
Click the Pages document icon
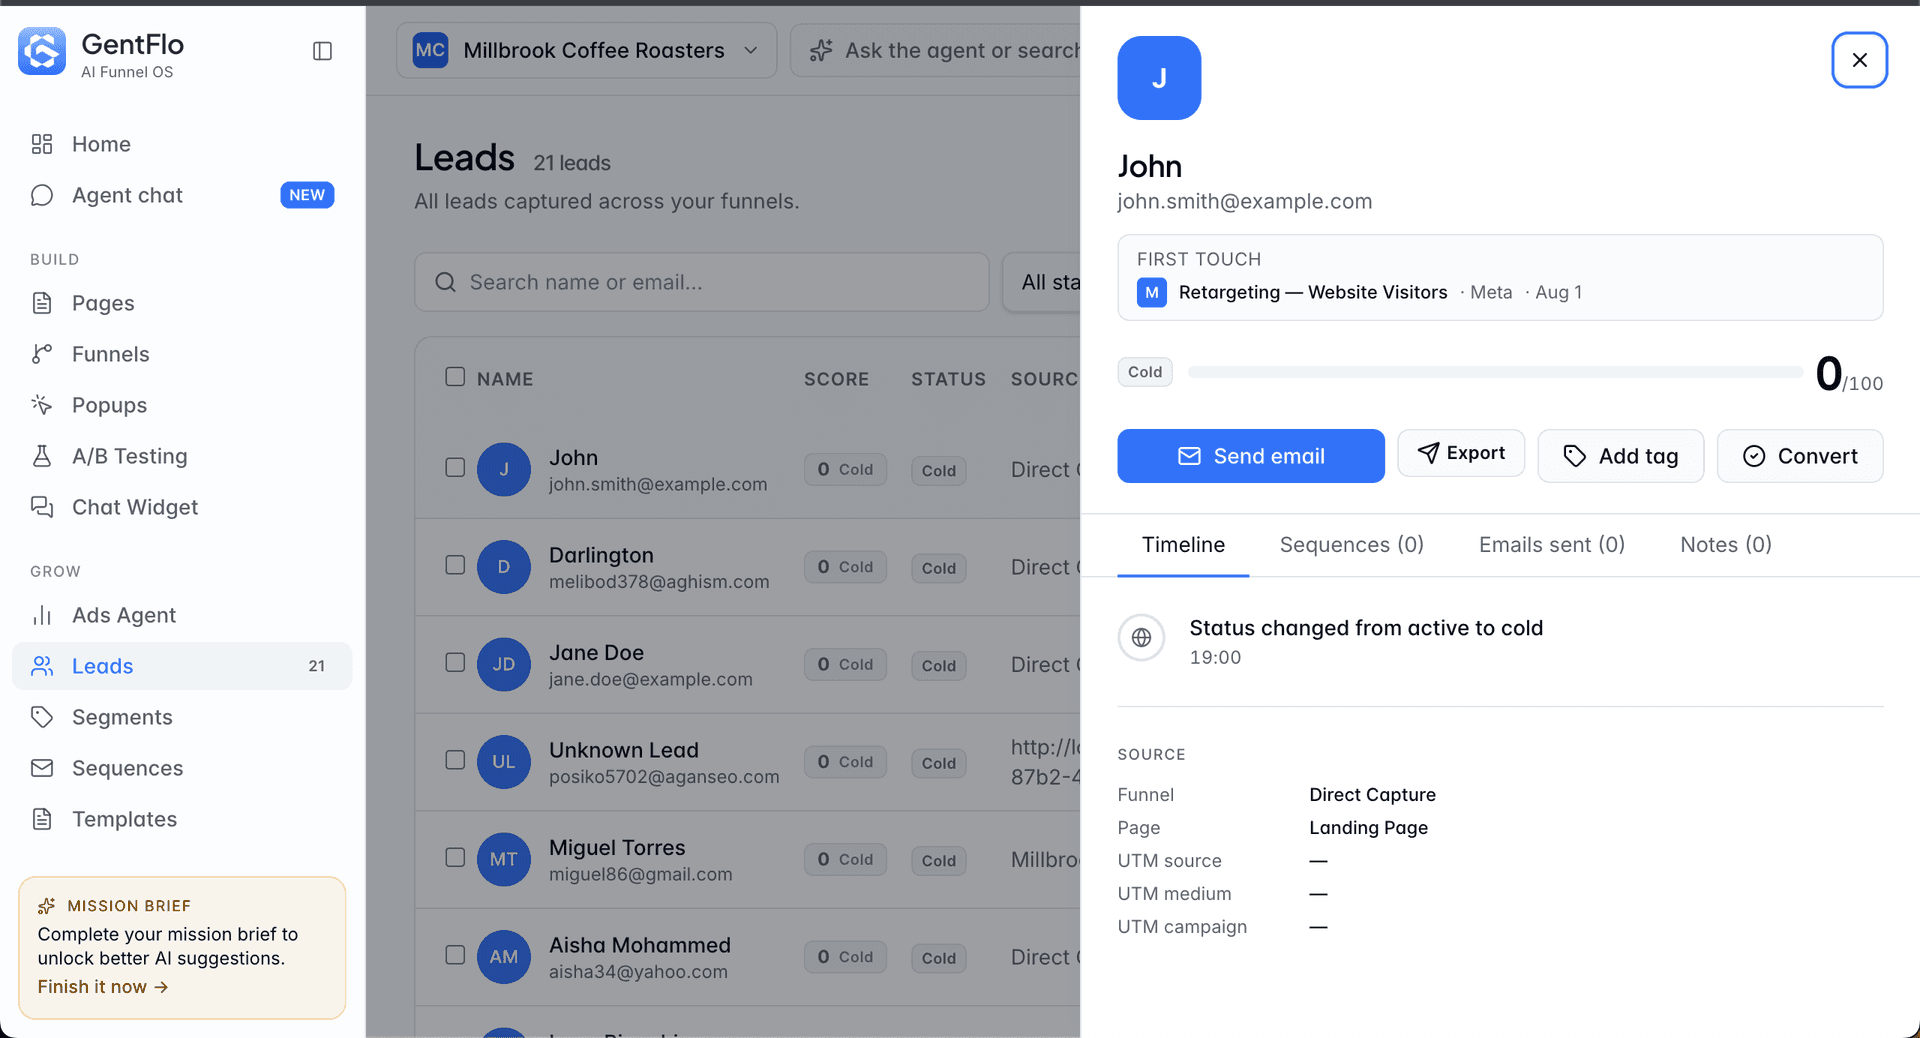[42, 303]
